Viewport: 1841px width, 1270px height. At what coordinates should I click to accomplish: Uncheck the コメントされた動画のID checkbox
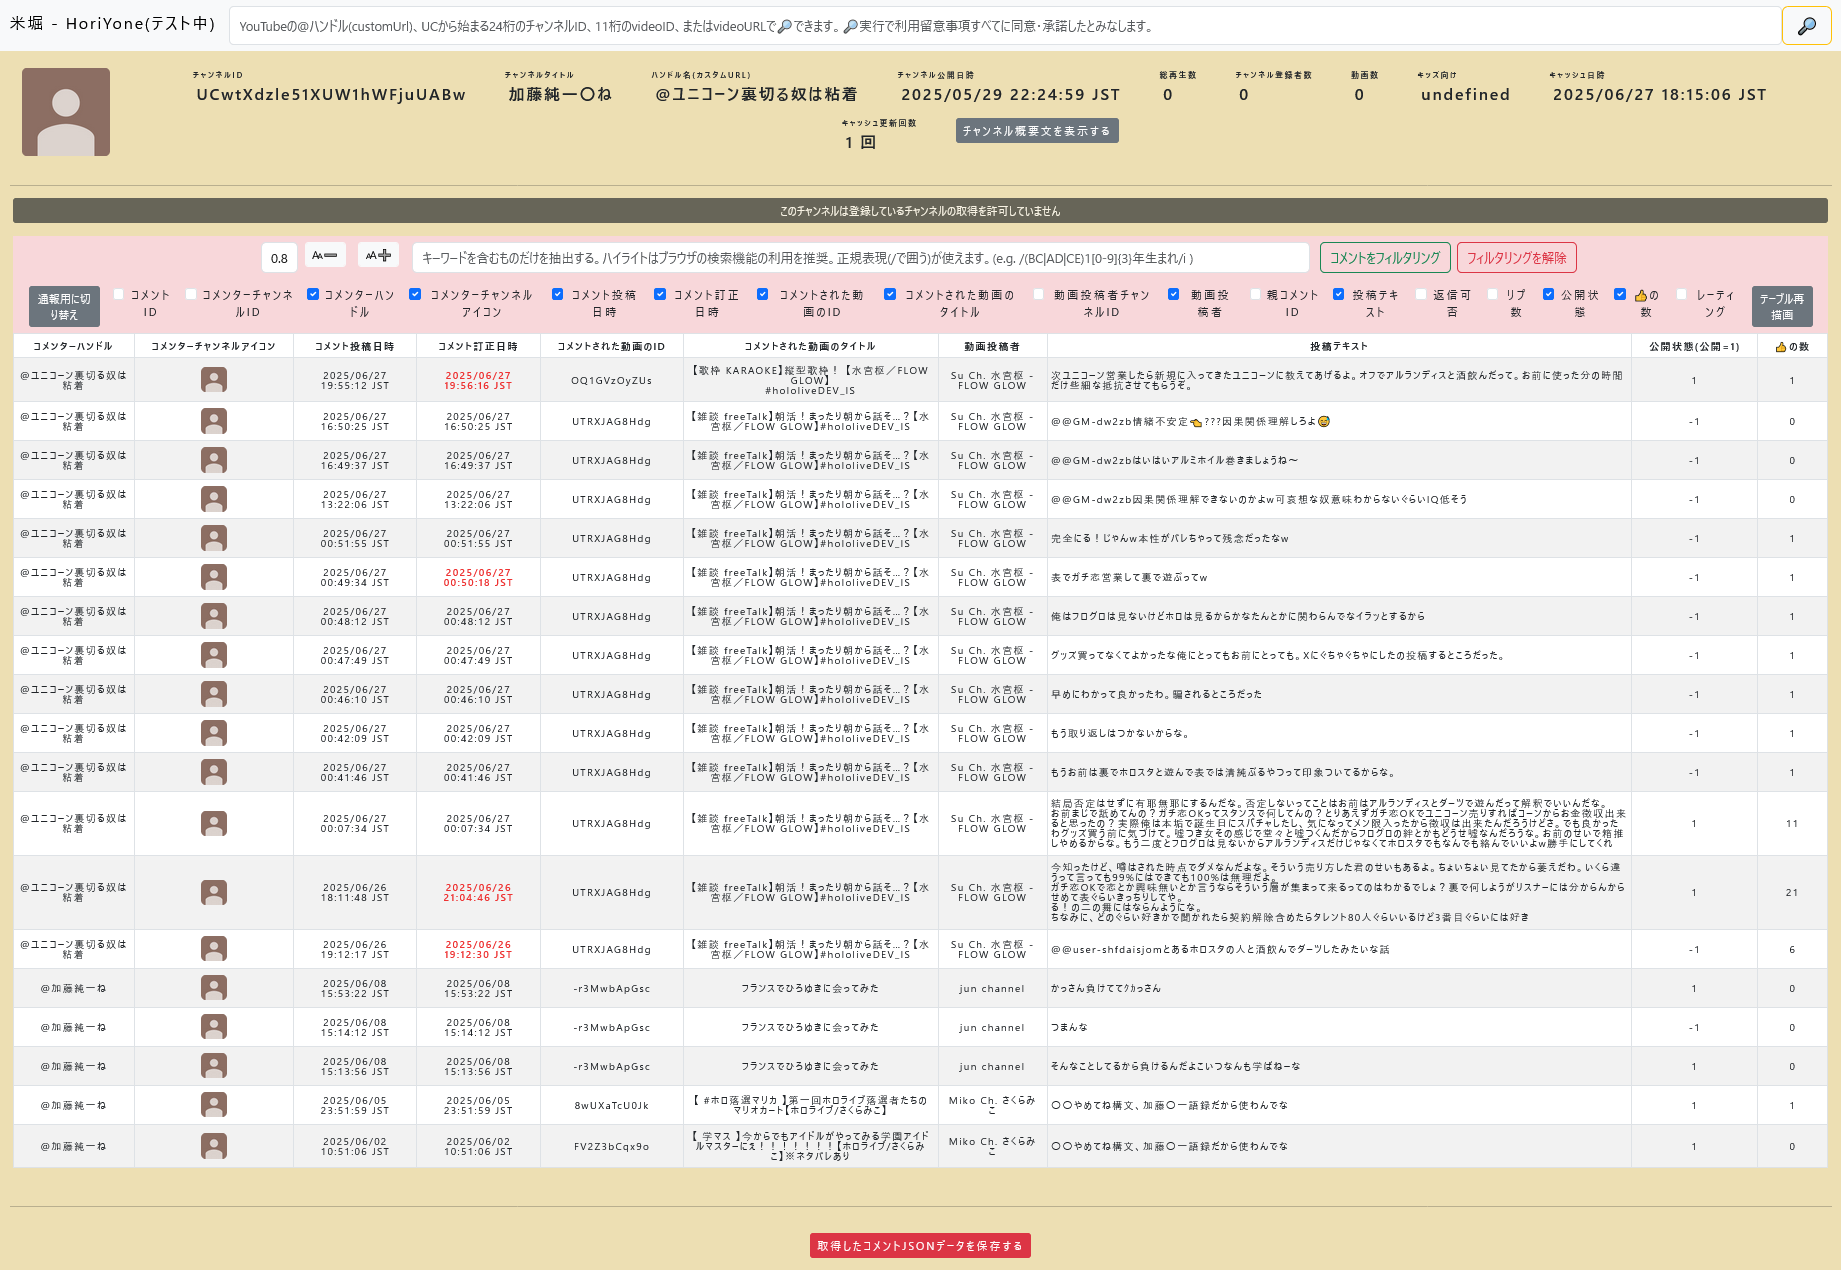(x=763, y=294)
